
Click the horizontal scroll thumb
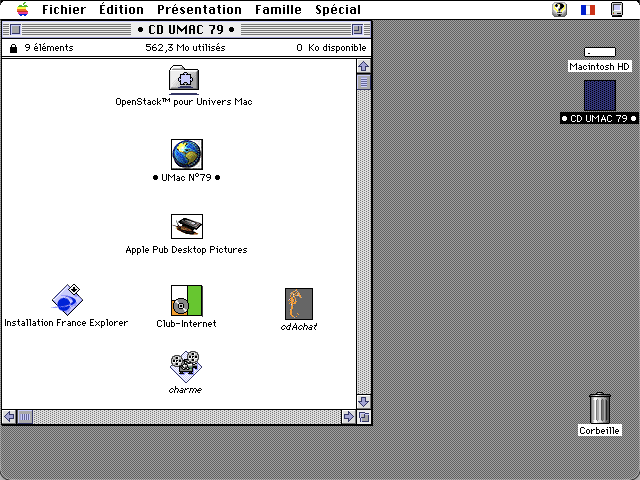(25, 417)
